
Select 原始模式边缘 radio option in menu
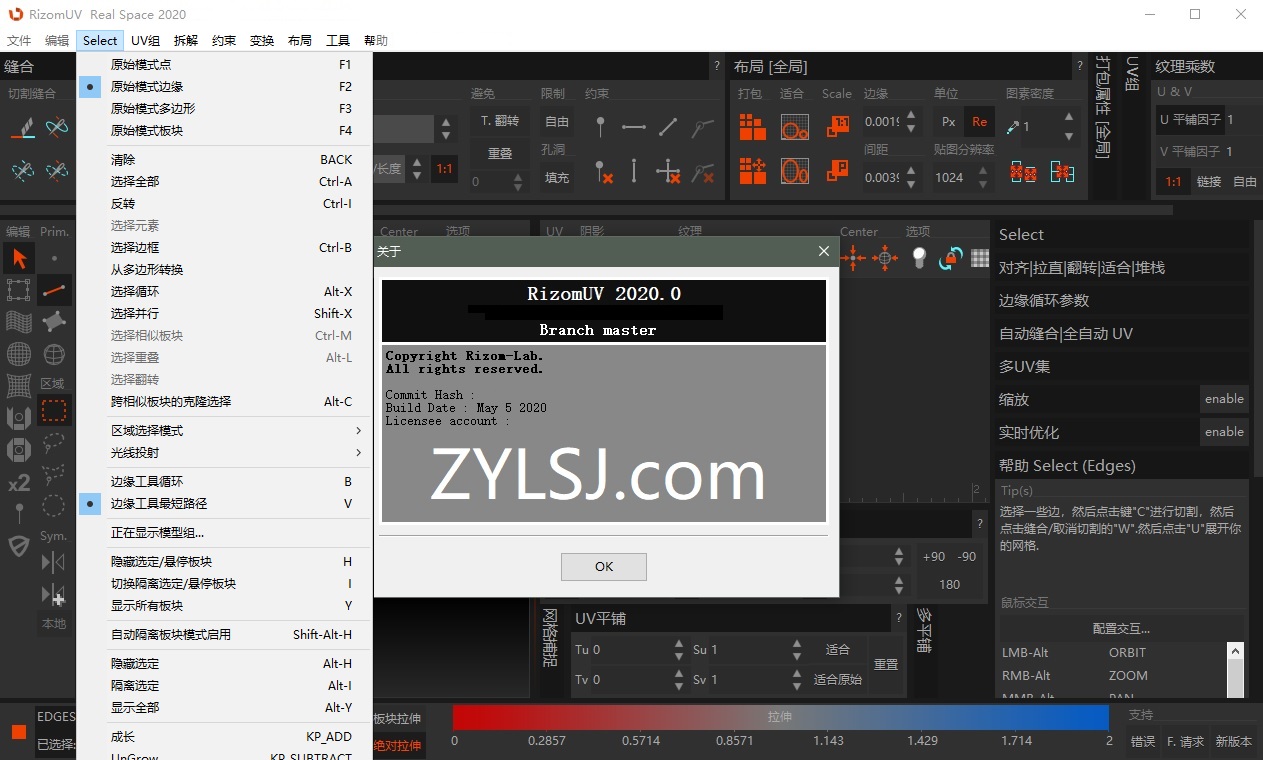224,86
